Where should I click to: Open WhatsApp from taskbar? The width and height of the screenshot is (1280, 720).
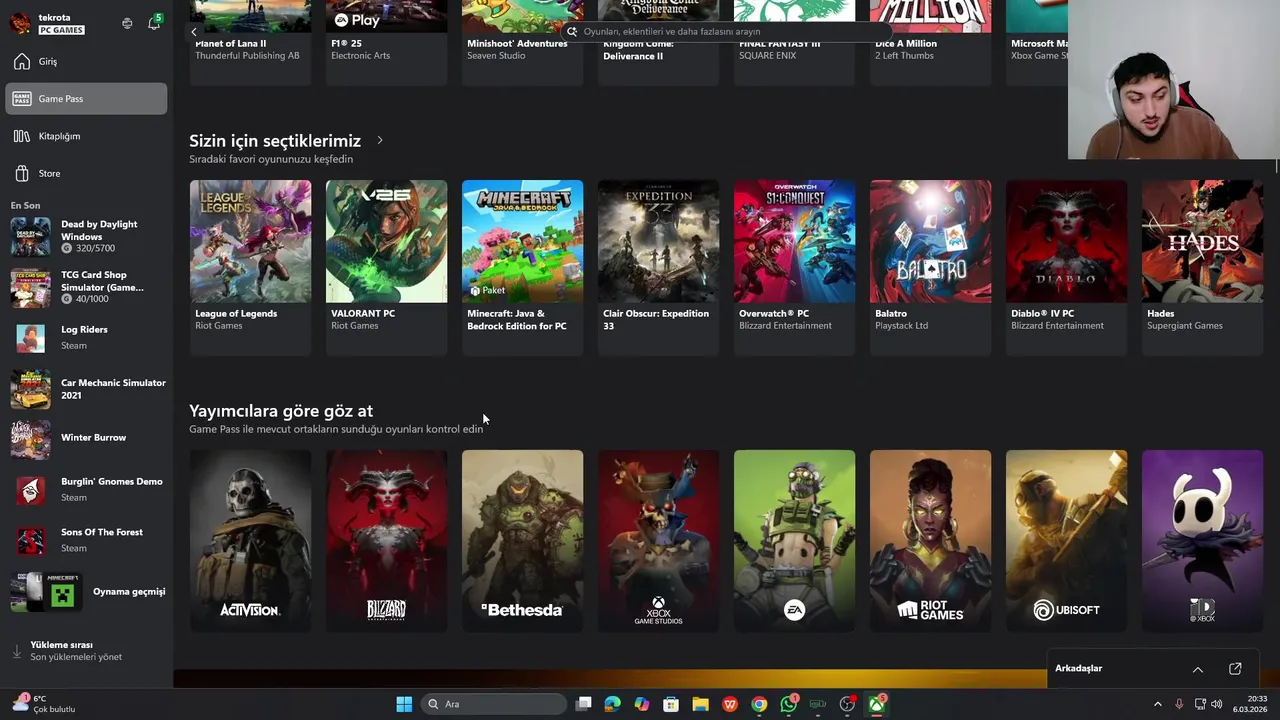789,704
